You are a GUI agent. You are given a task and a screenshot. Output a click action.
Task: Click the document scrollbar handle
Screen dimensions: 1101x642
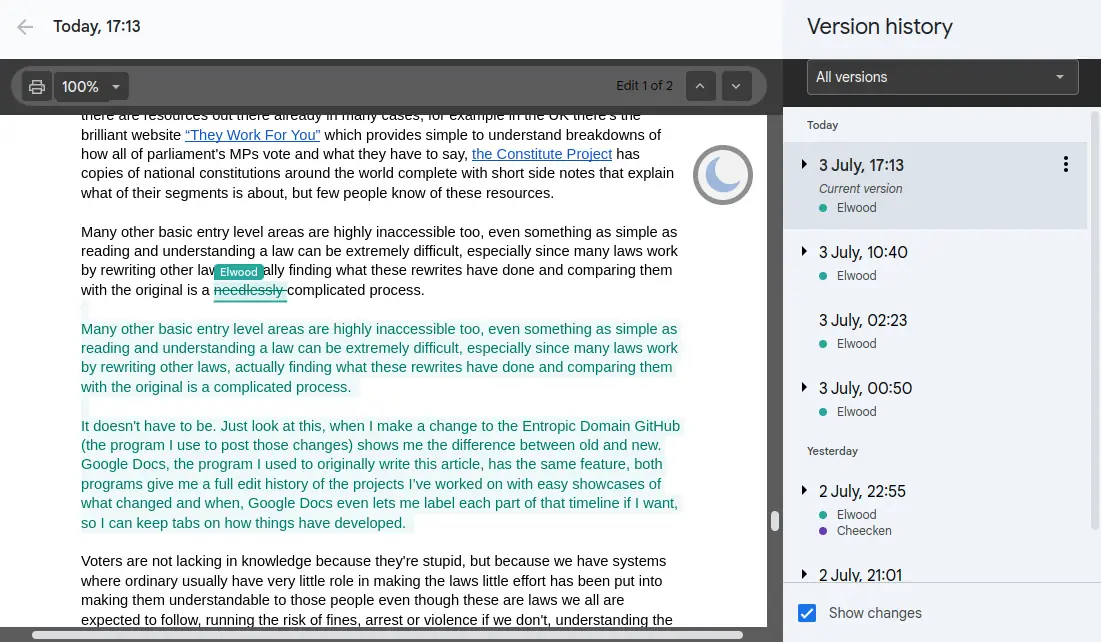774,521
